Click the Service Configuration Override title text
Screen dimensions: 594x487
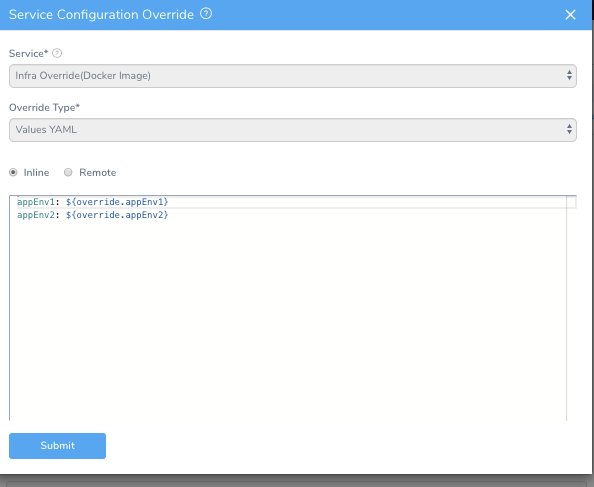[101, 14]
